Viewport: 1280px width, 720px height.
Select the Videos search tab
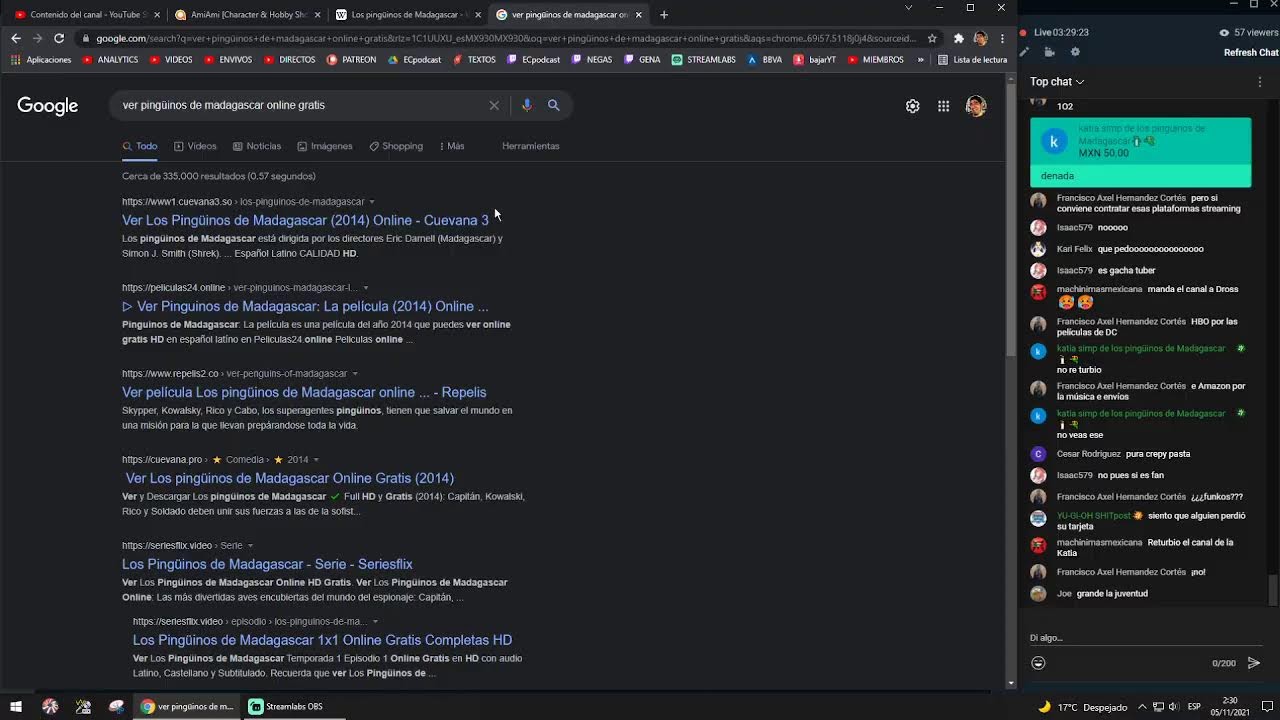click(x=195, y=146)
